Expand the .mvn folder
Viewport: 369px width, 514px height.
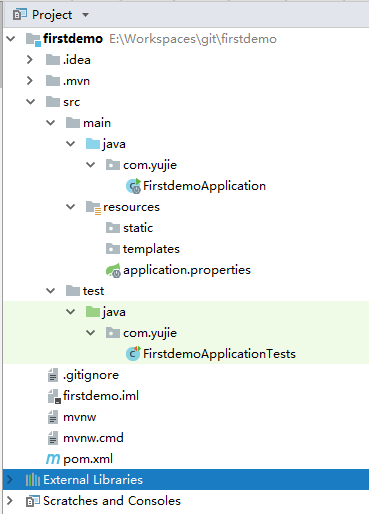pyautogui.click(x=30, y=81)
